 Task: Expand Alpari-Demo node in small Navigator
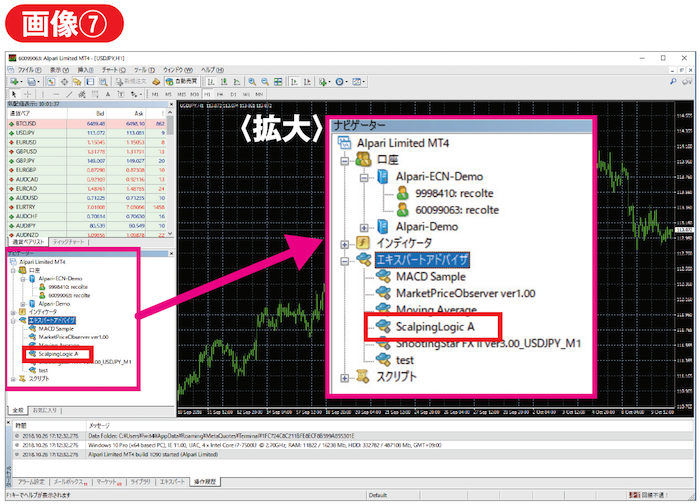click(23, 304)
